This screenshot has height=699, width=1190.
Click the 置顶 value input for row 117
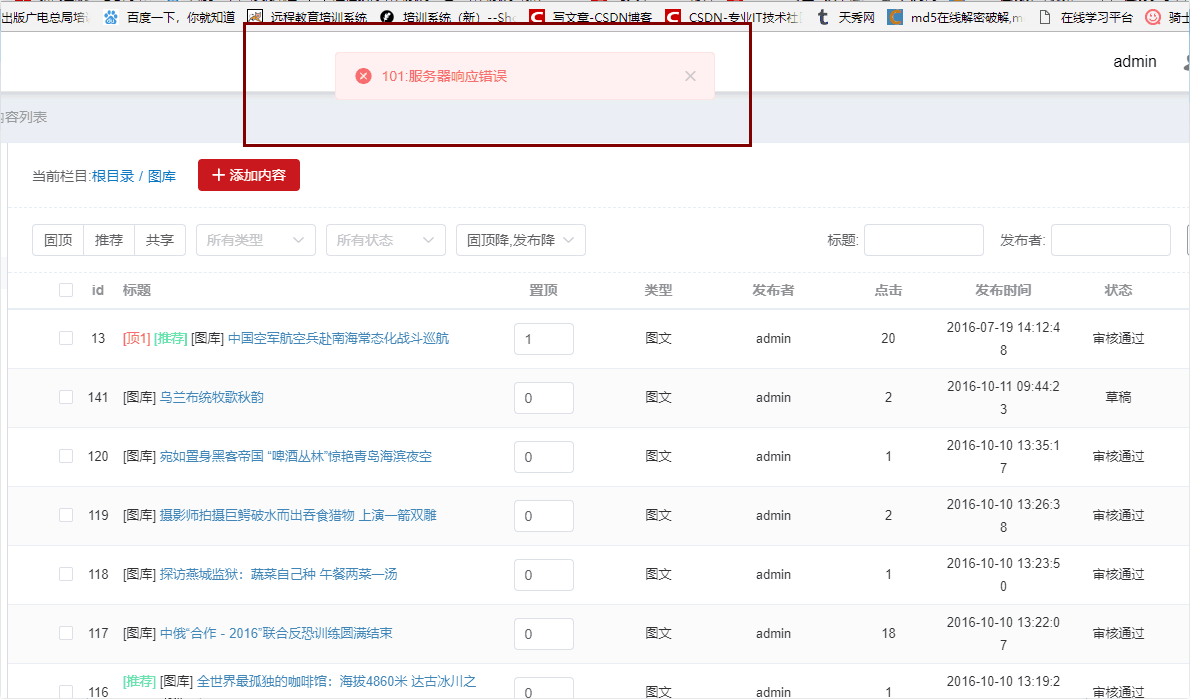click(543, 634)
